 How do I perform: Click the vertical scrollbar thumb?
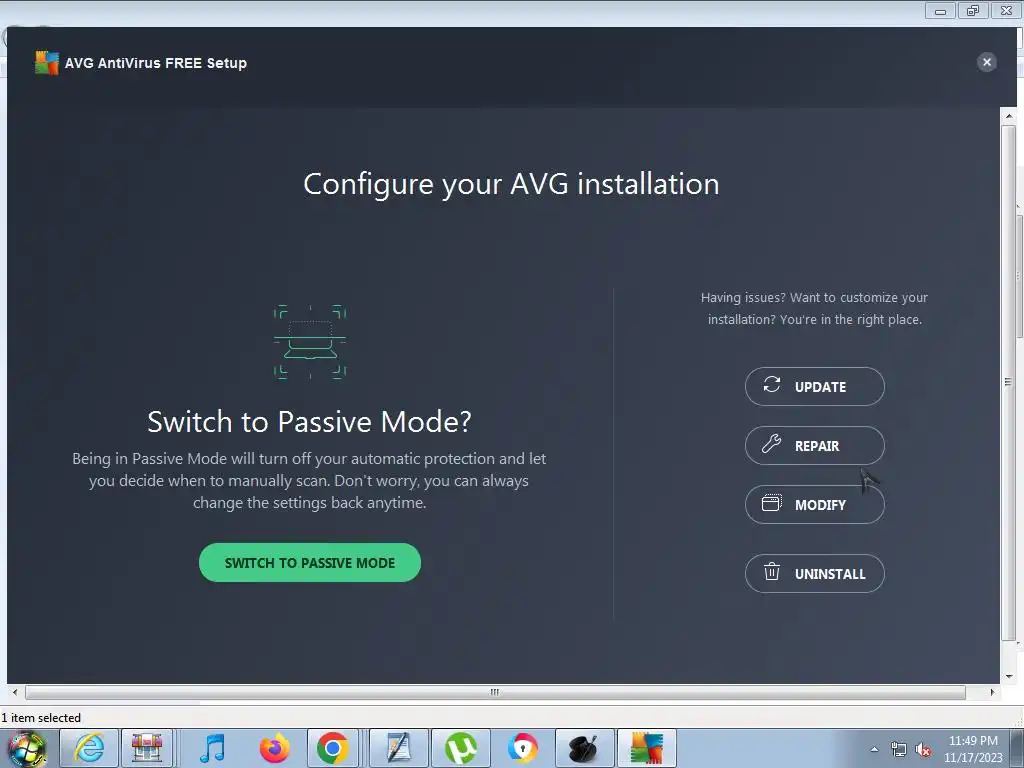[1009, 382]
